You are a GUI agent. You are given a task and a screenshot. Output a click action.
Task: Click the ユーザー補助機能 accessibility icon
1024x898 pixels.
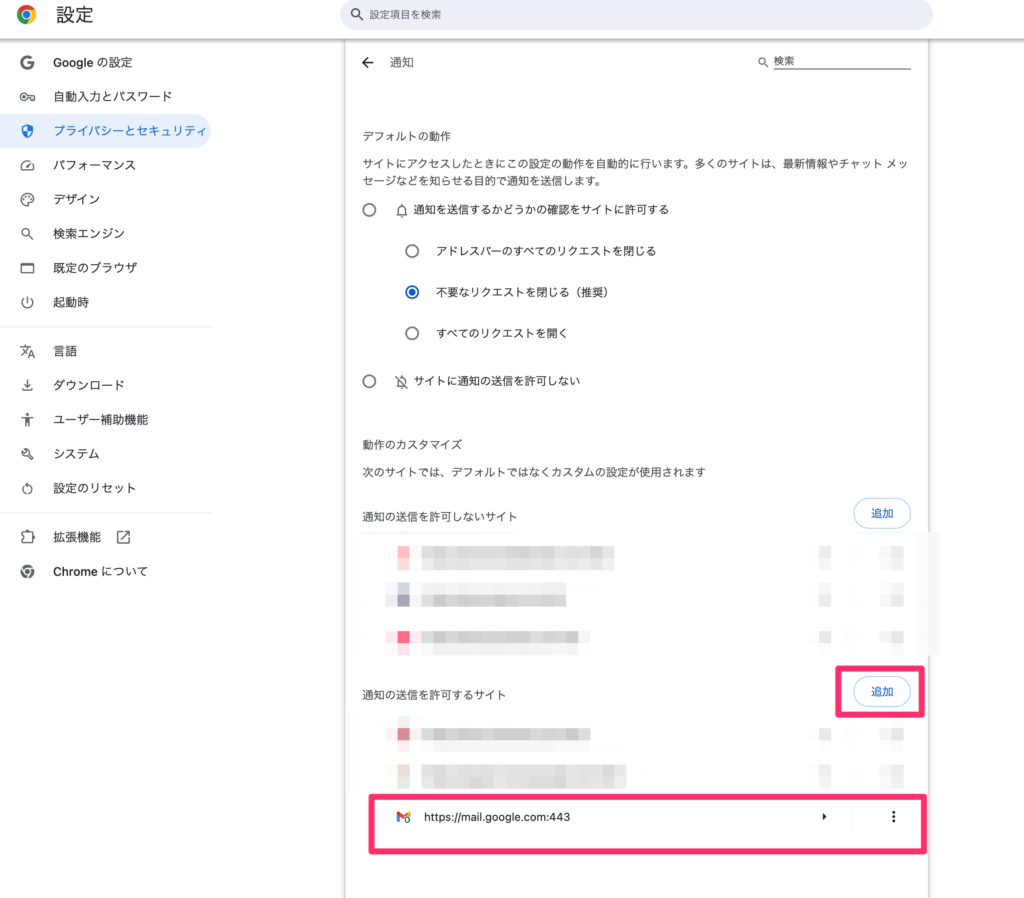point(26,419)
